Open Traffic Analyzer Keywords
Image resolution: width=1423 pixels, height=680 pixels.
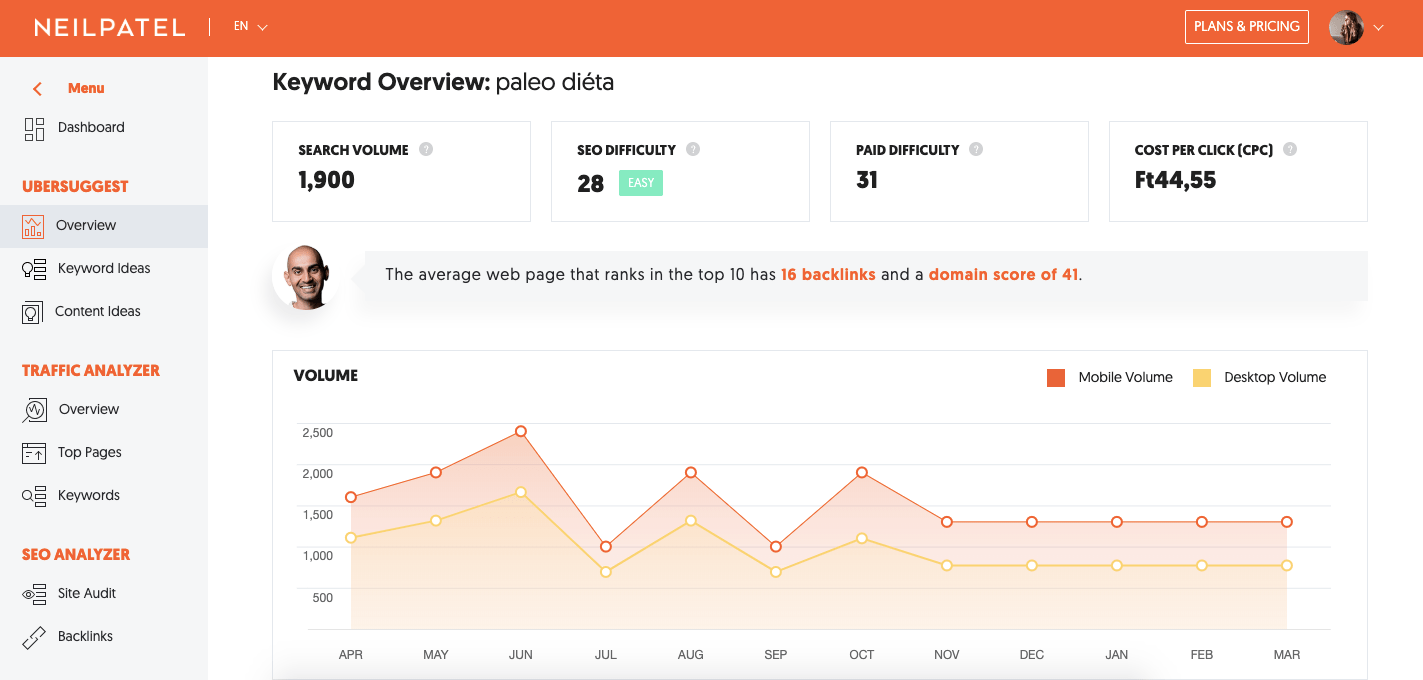click(x=89, y=496)
